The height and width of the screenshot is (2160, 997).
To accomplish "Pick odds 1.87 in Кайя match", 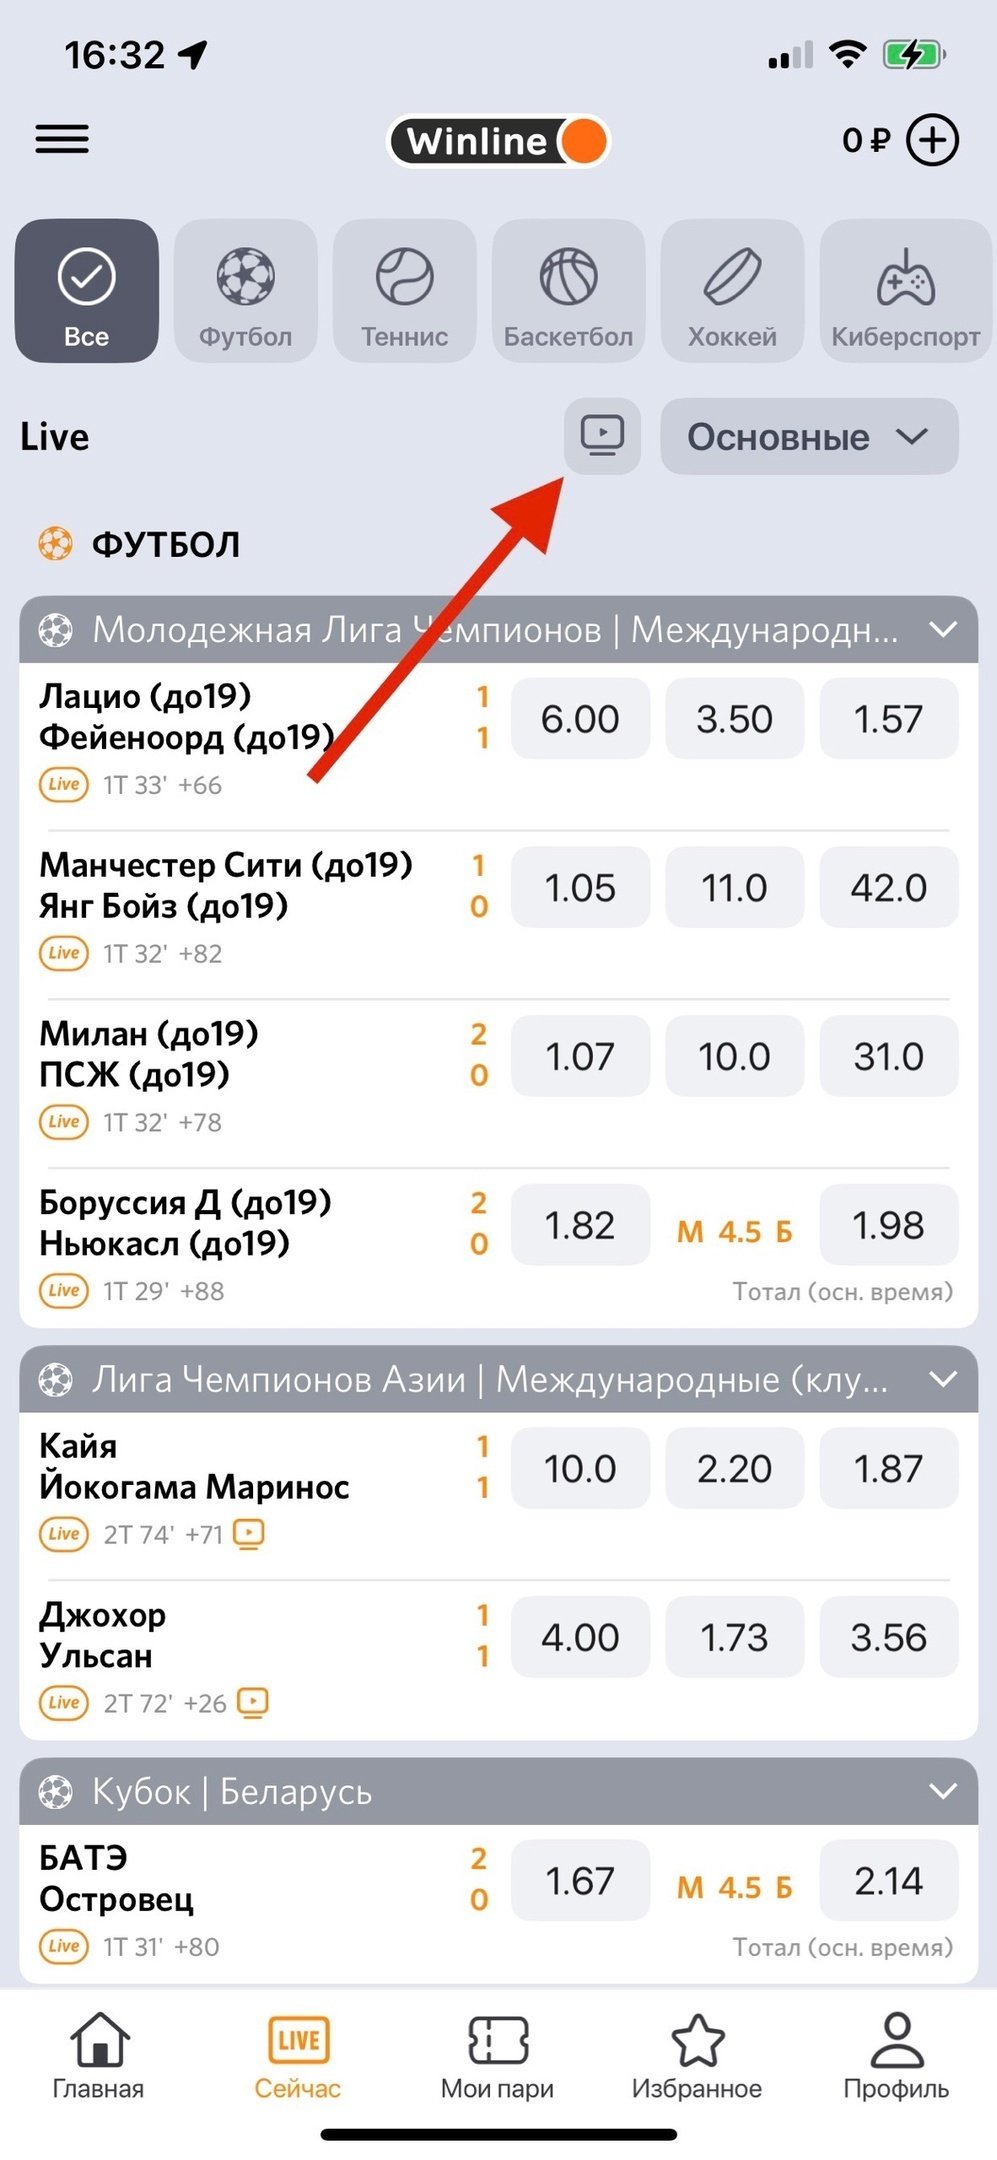I will (x=888, y=1468).
